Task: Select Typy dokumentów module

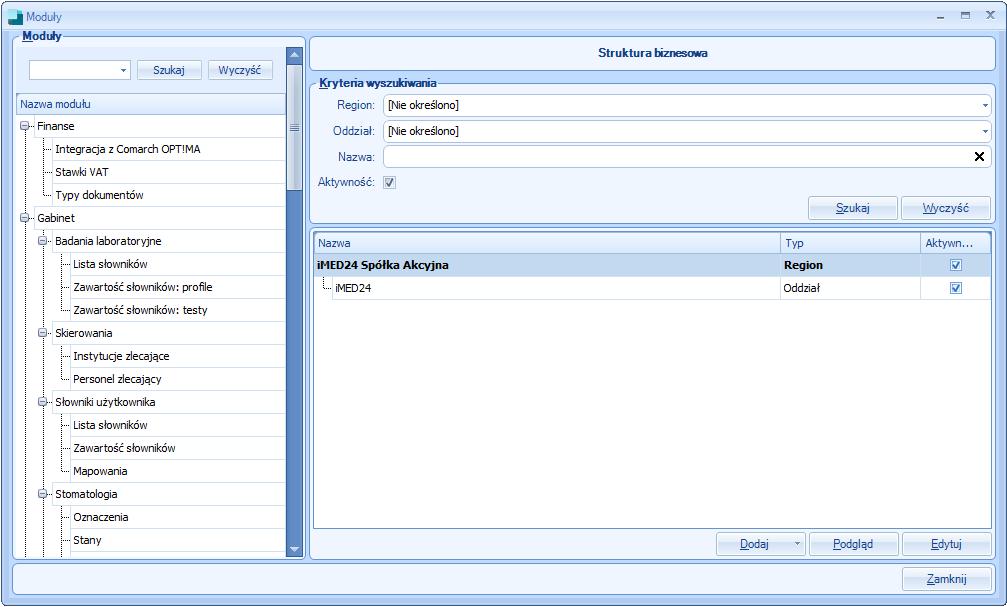Action: click(x=99, y=195)
